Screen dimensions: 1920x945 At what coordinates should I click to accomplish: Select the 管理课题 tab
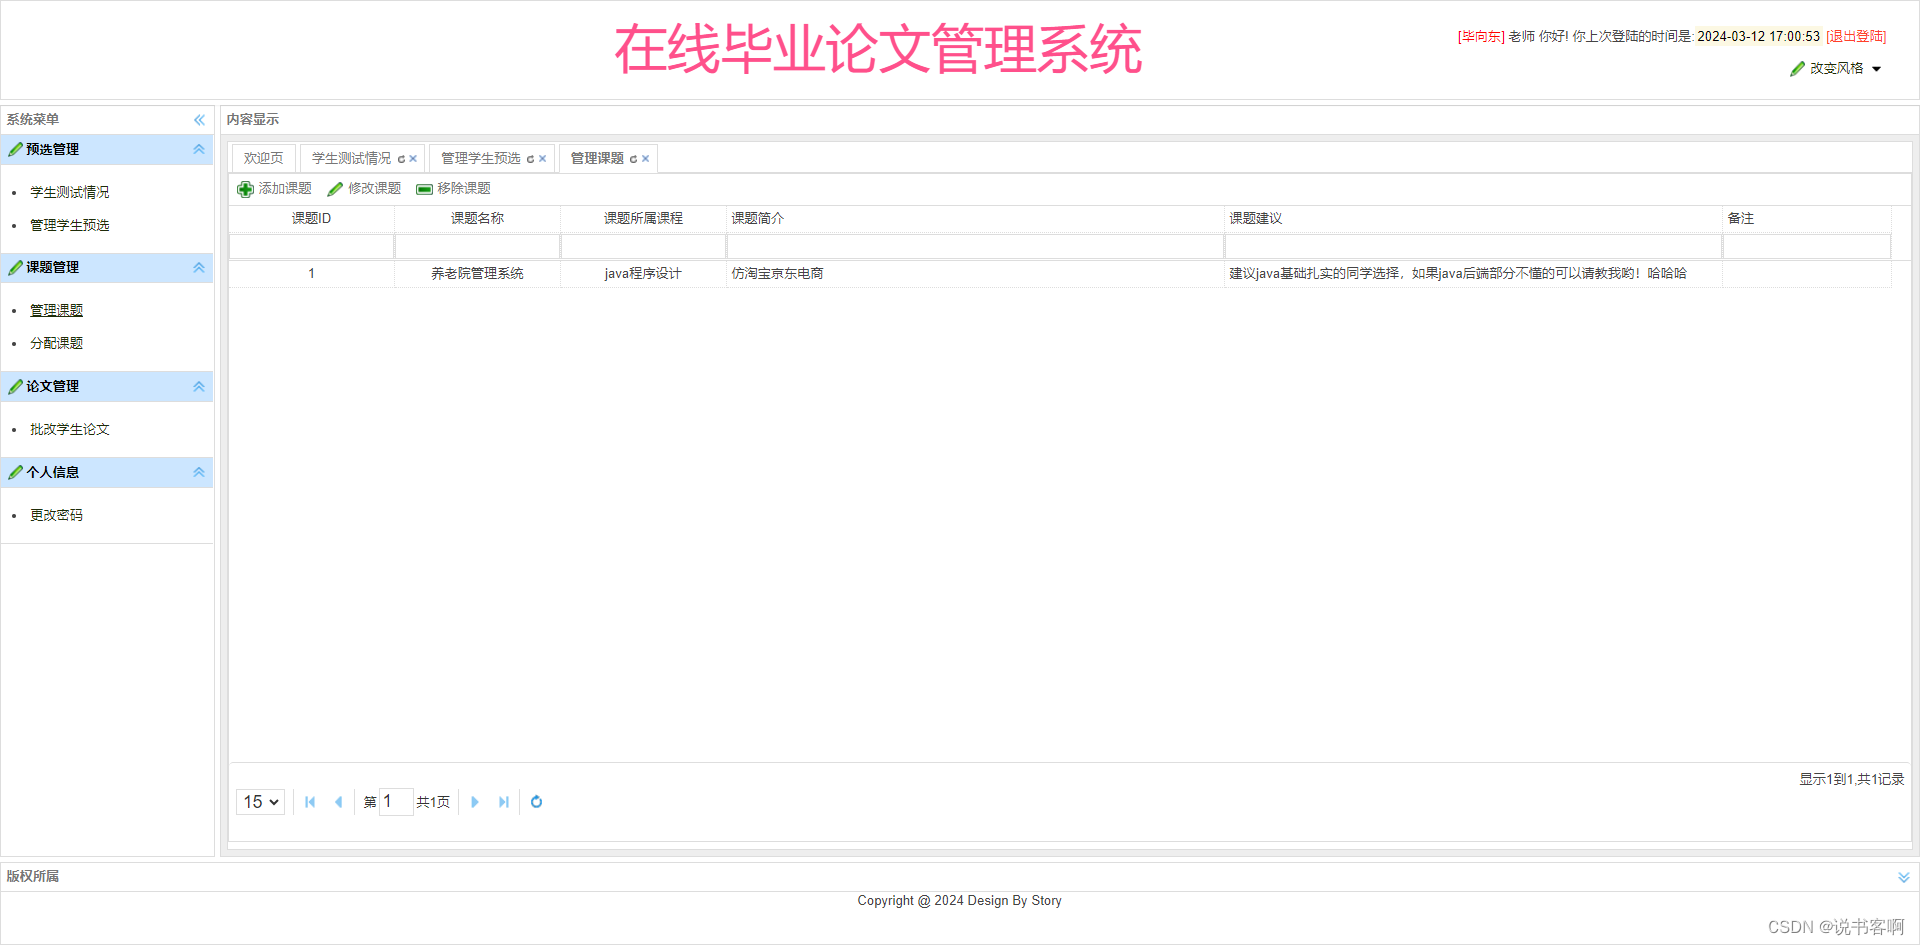597,158
